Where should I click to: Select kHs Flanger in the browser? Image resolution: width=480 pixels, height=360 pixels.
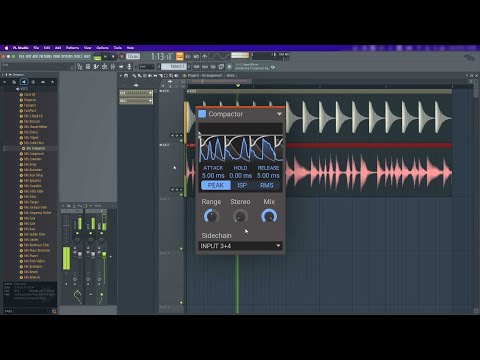coord(29,202)
